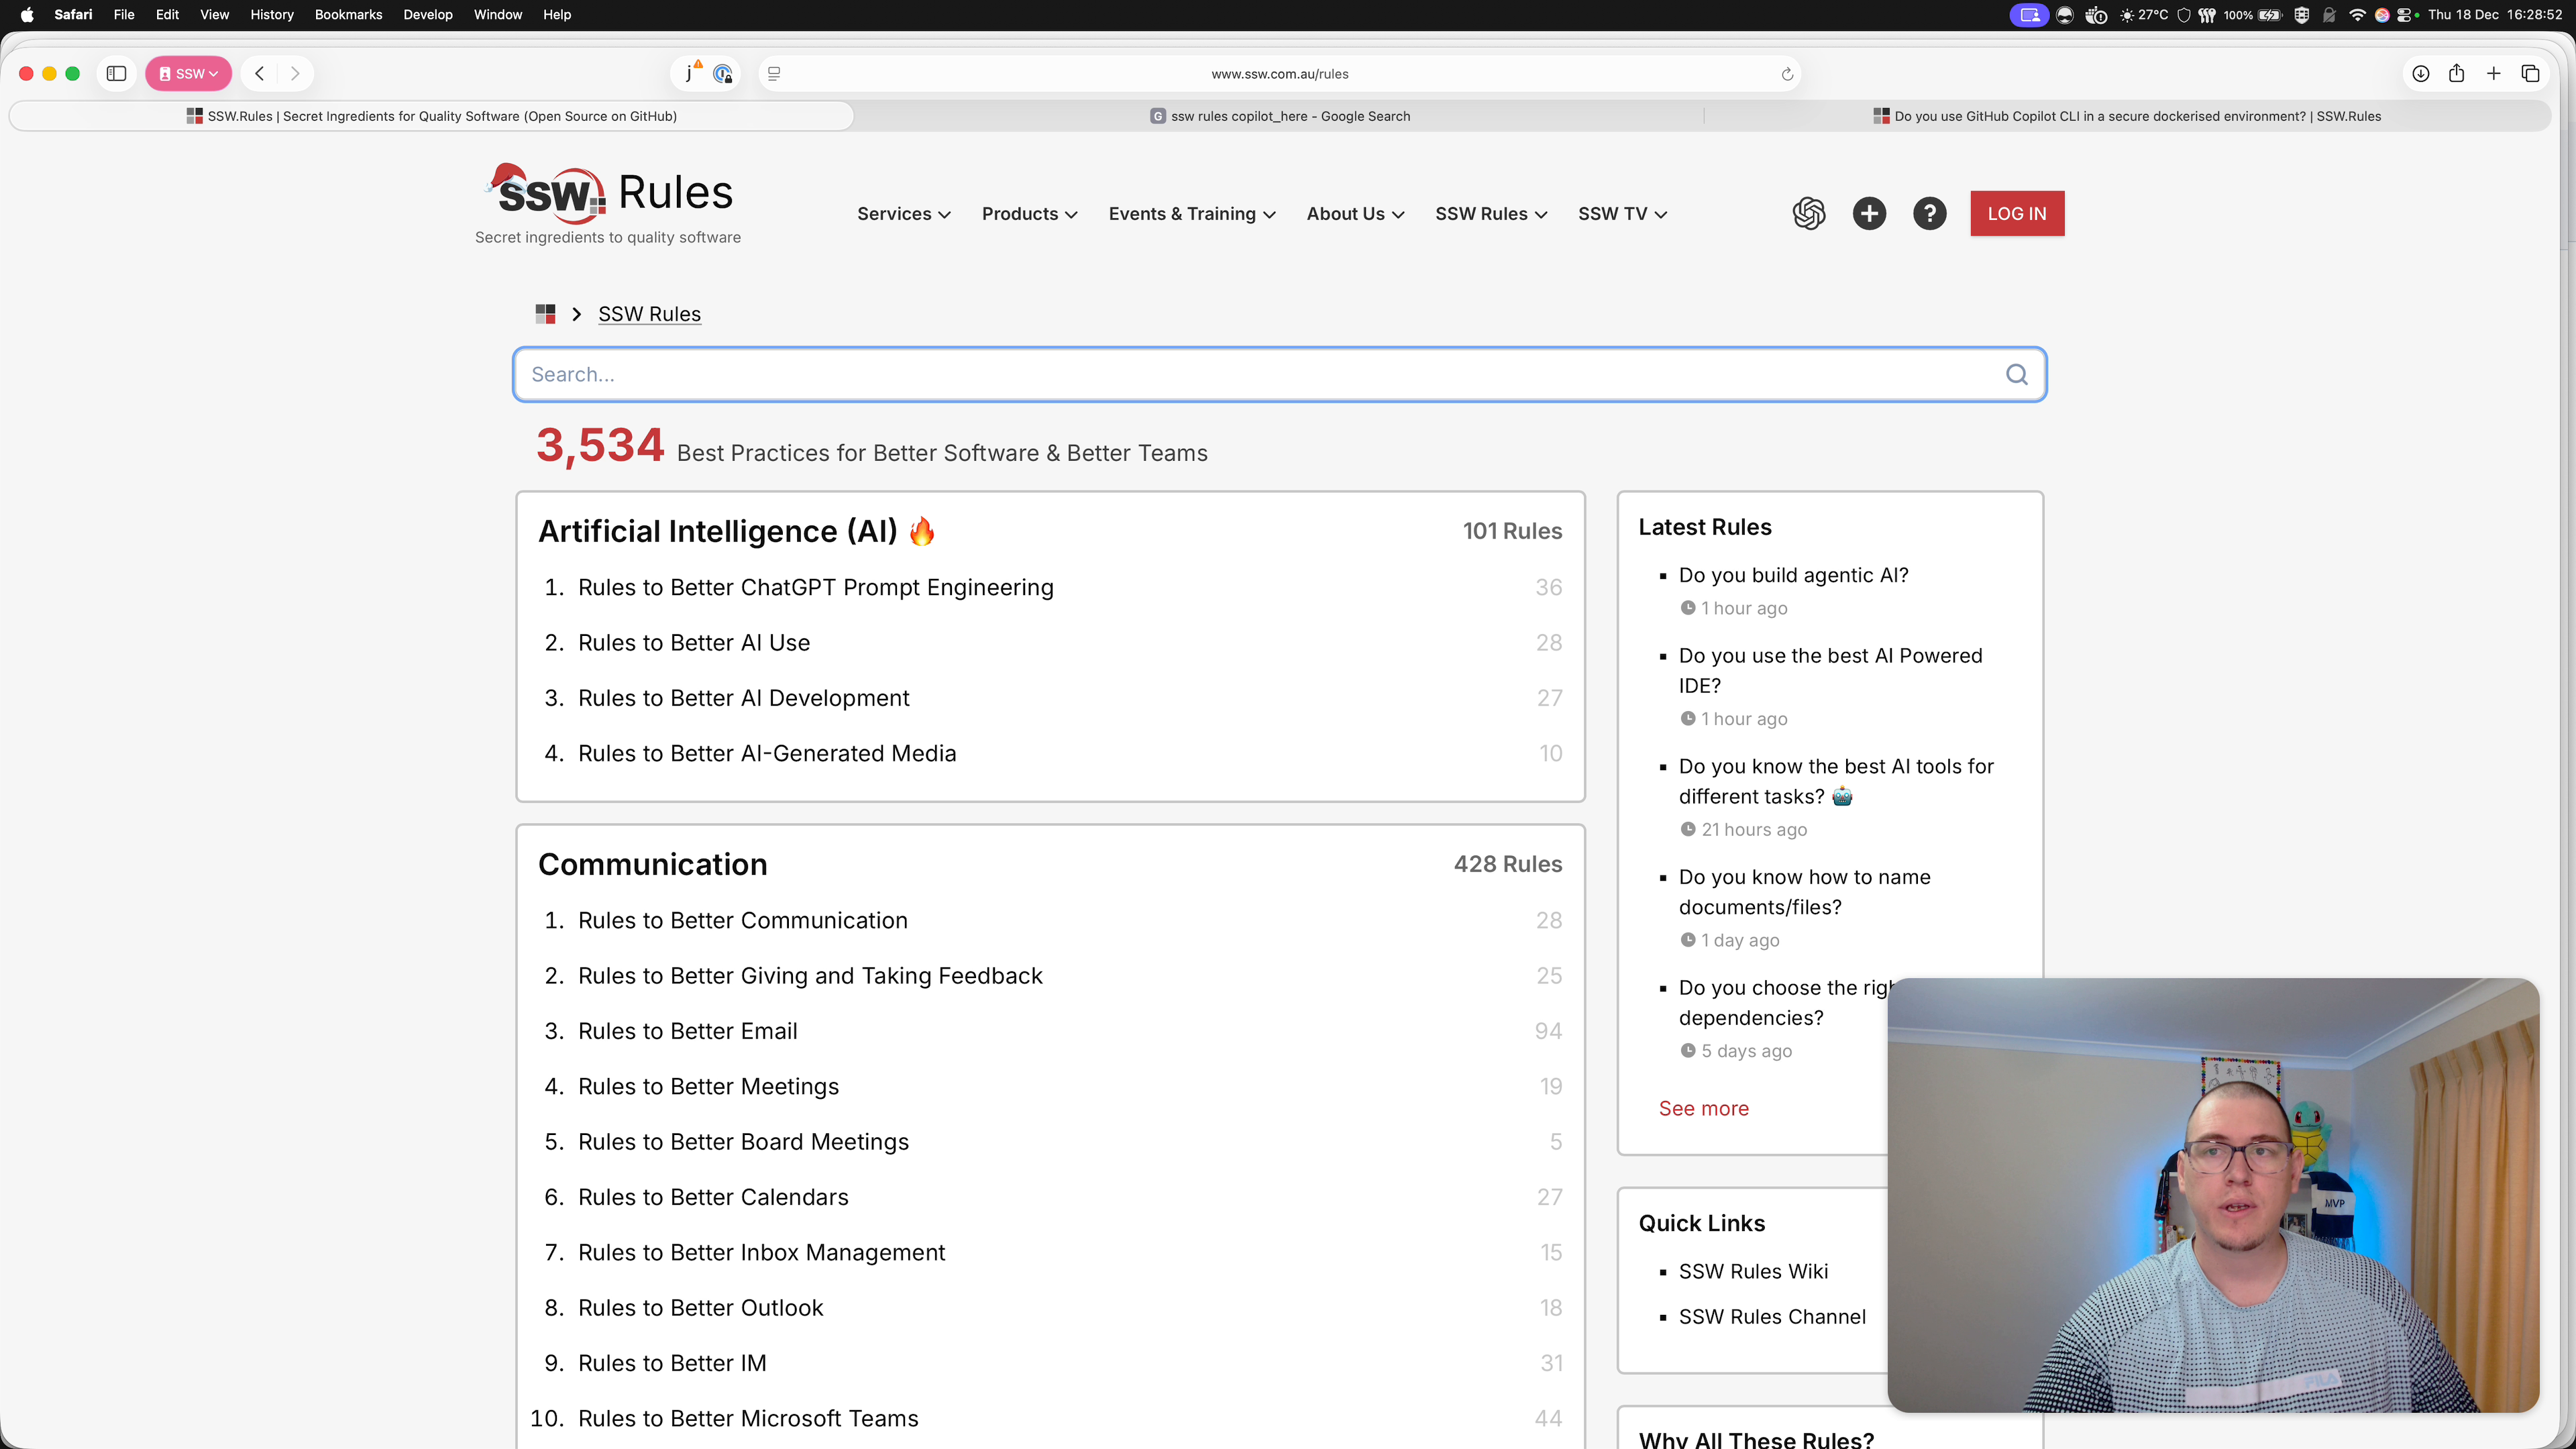
Task: Open the Safari Bookmarks menu
Action: point(348,15)
